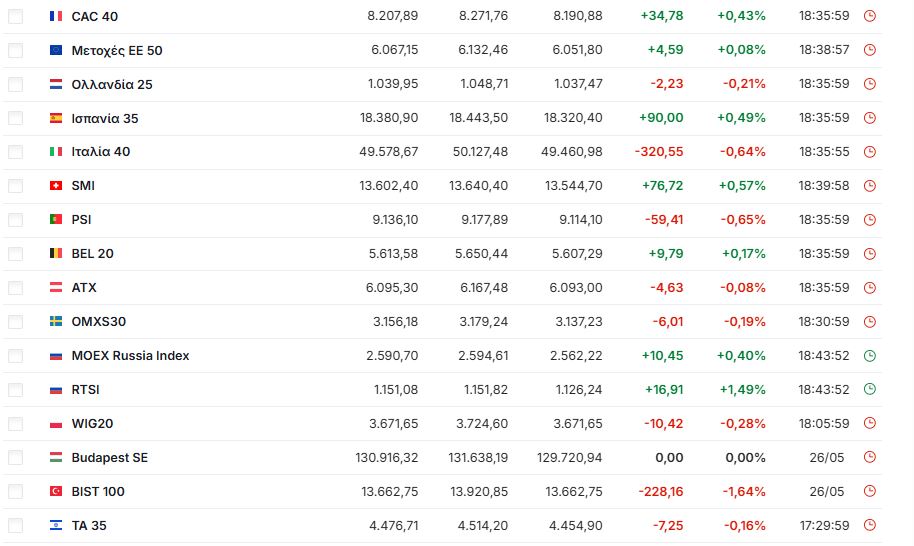Click the 0,00% change for Budapest SE
914x546 pixels.
click(x=745, y=458)
